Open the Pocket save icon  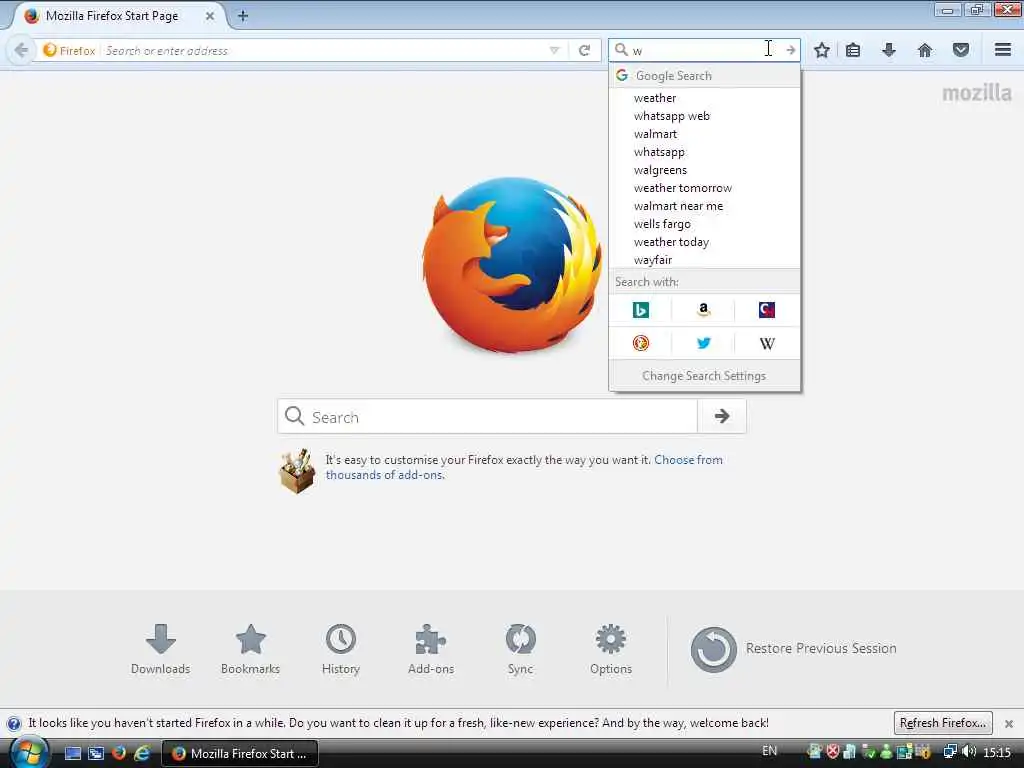click(961, 50)
